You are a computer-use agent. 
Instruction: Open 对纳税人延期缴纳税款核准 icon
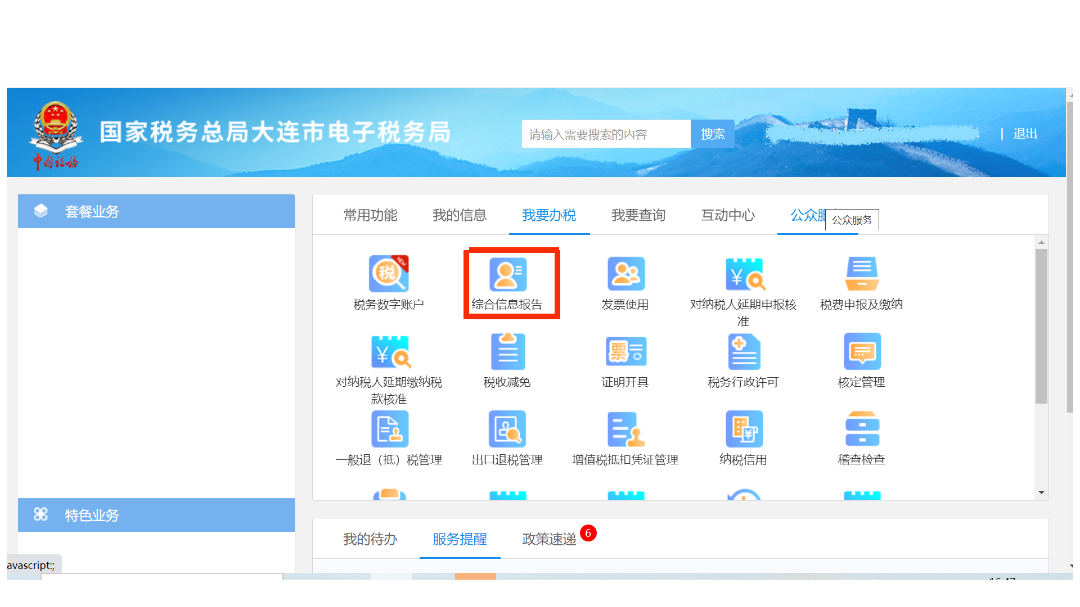(390, 352)
